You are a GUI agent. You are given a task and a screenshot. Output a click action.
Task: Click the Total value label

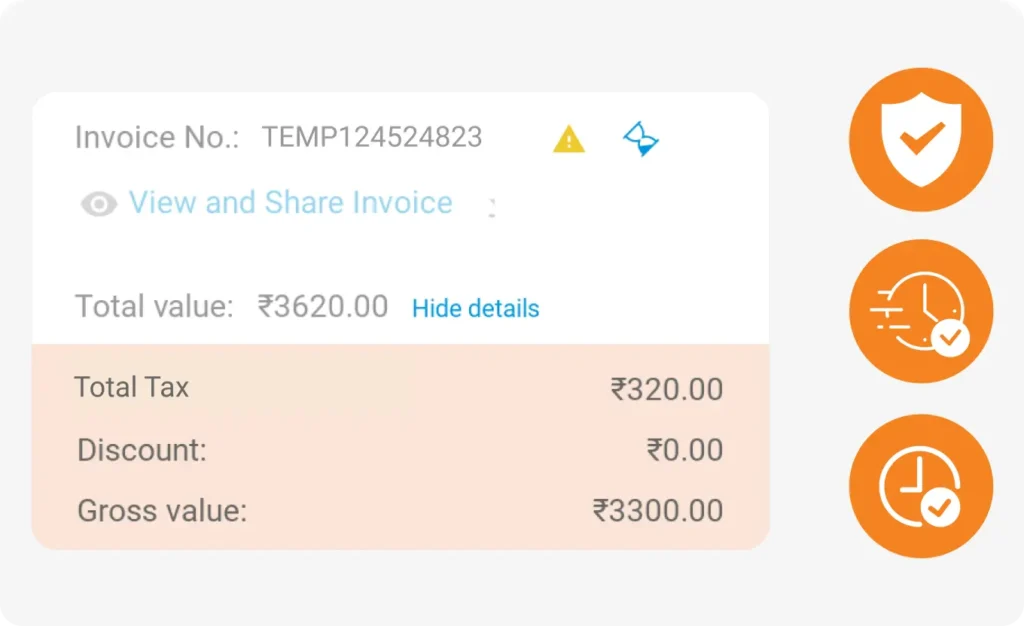coord(154,306)
